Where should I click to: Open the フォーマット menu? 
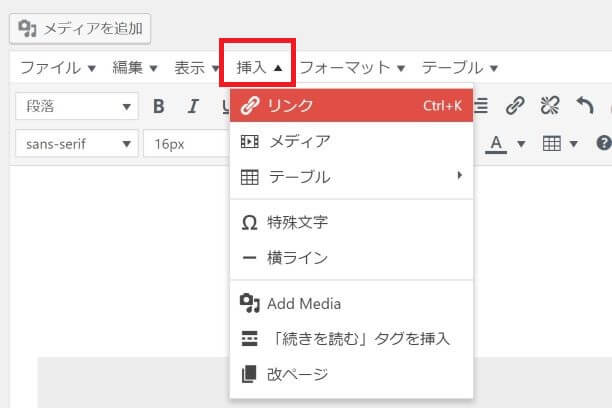pos(352,68)
